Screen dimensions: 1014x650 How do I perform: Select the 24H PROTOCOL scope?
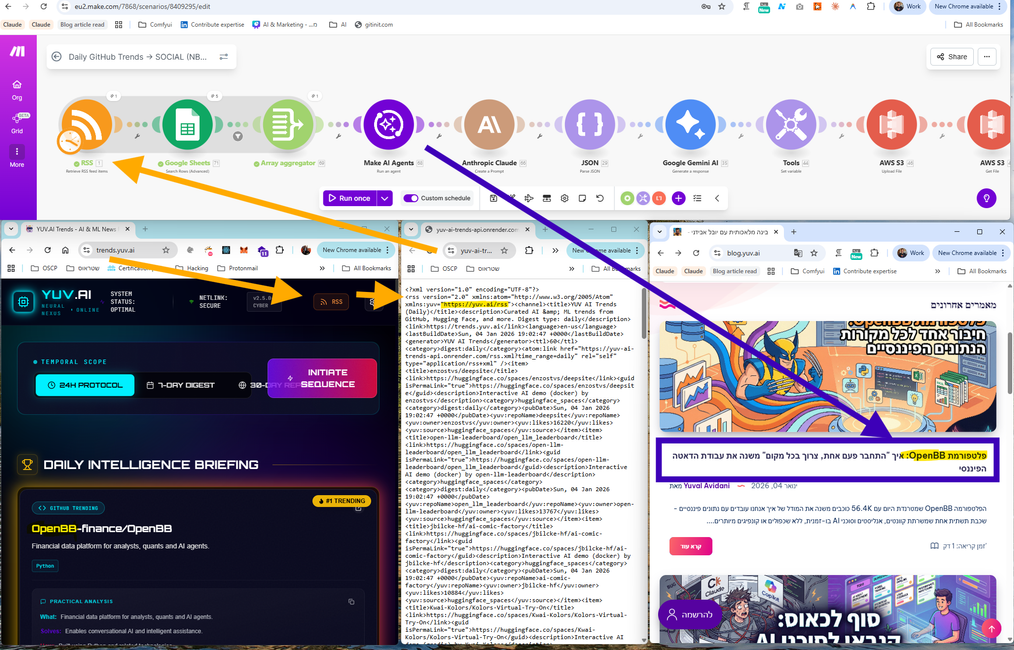pyautogui.click(x=85, y=385)
